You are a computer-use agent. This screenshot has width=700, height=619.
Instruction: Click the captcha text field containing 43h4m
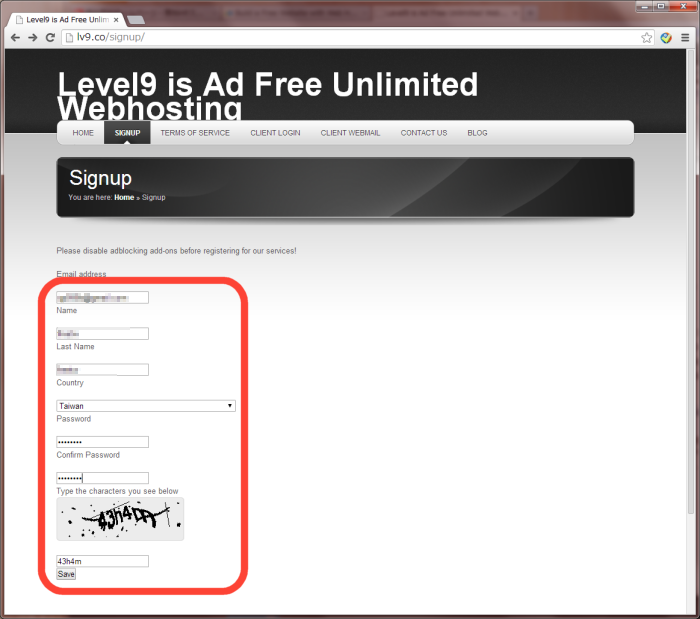[102, 561]
